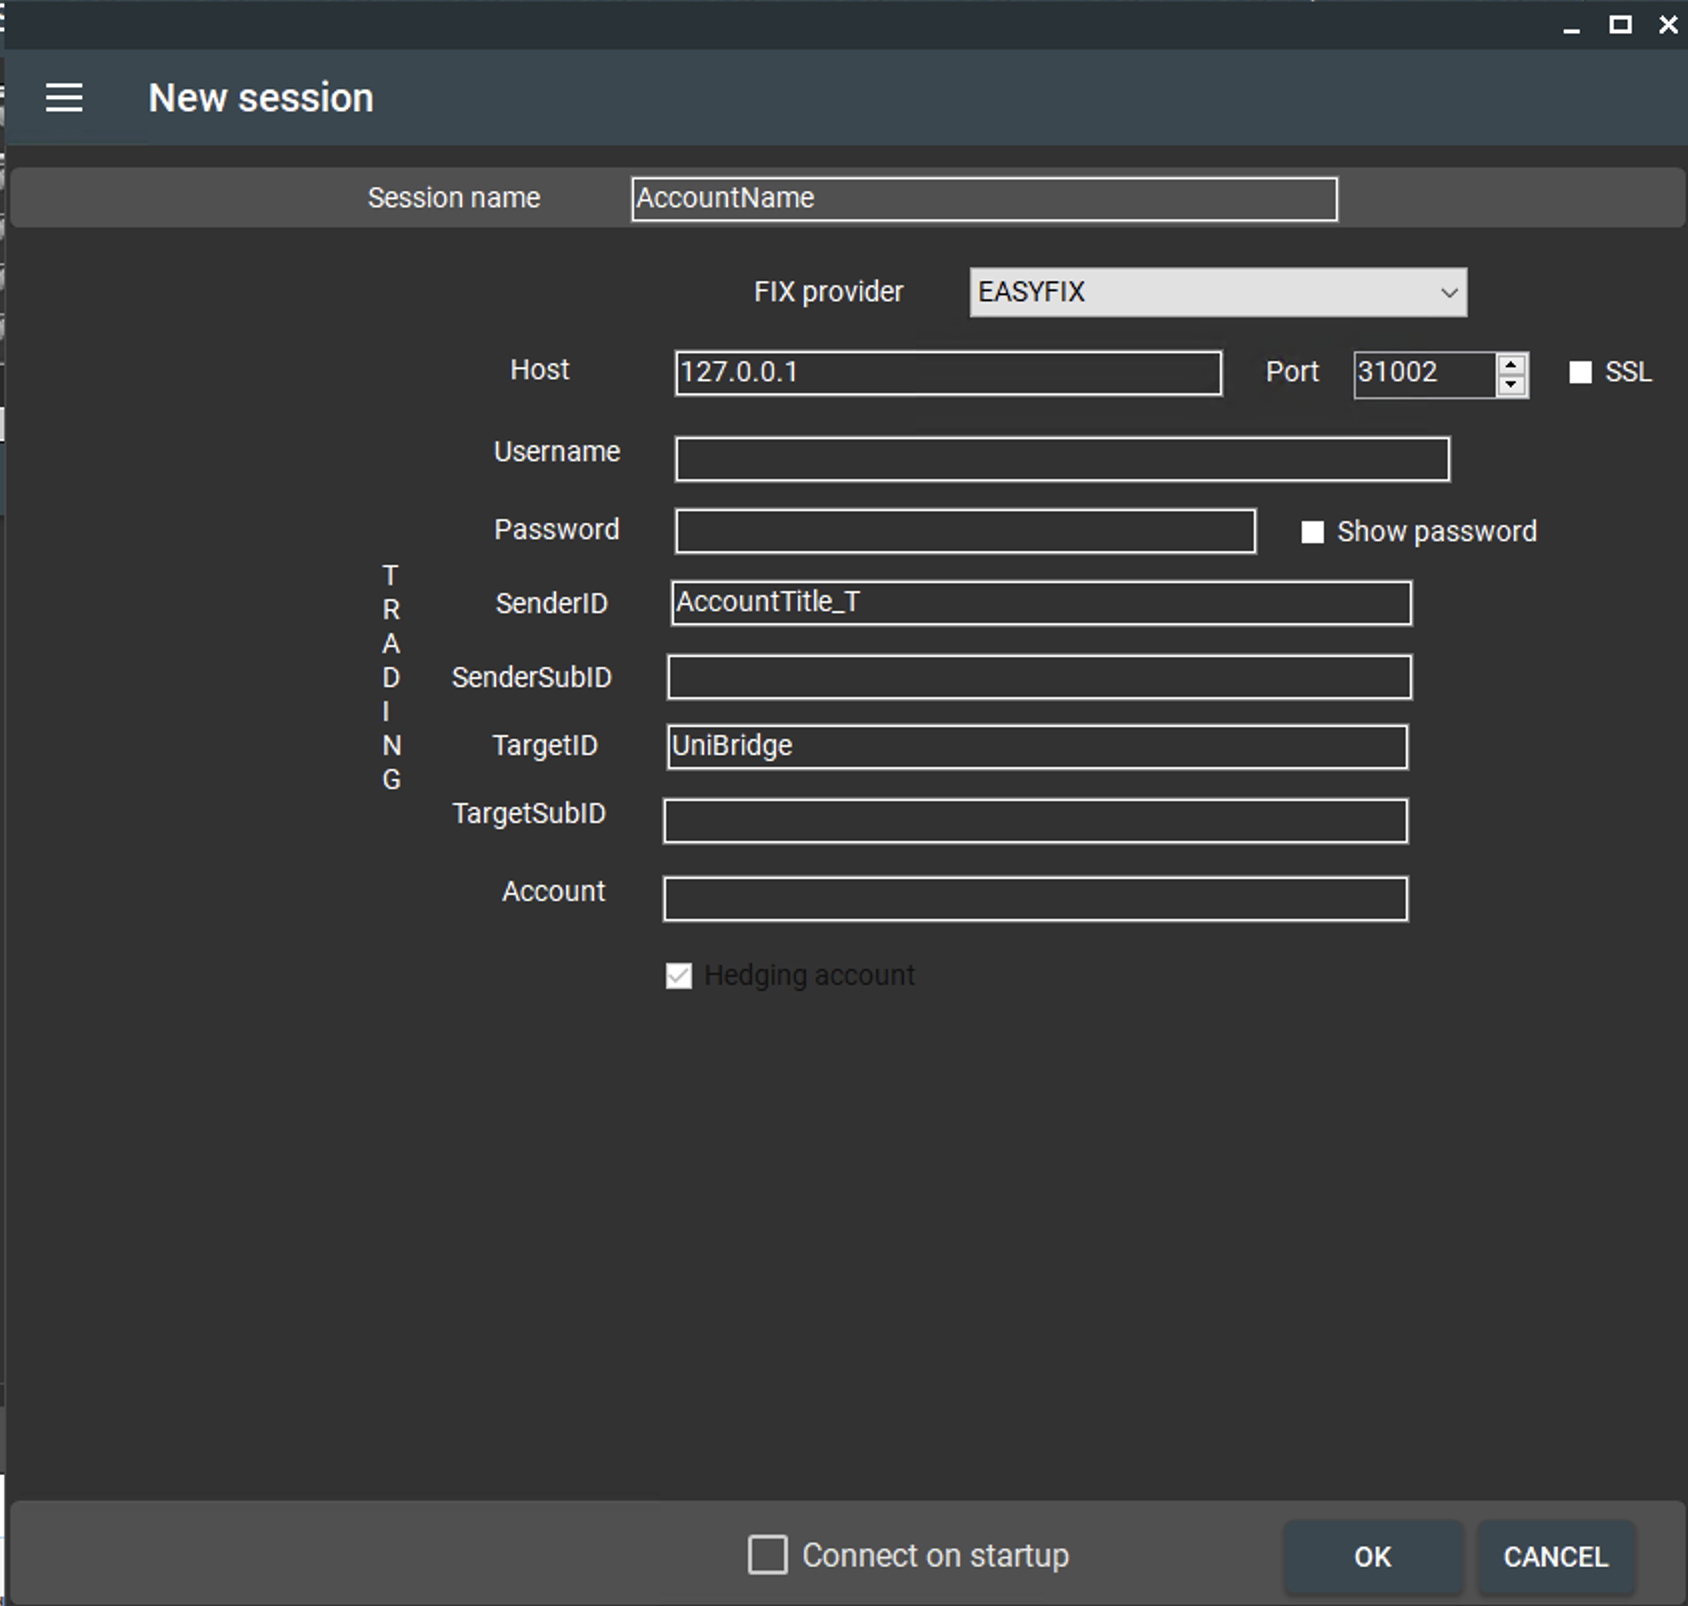Click the Session name input field

[x=983, y=199]
